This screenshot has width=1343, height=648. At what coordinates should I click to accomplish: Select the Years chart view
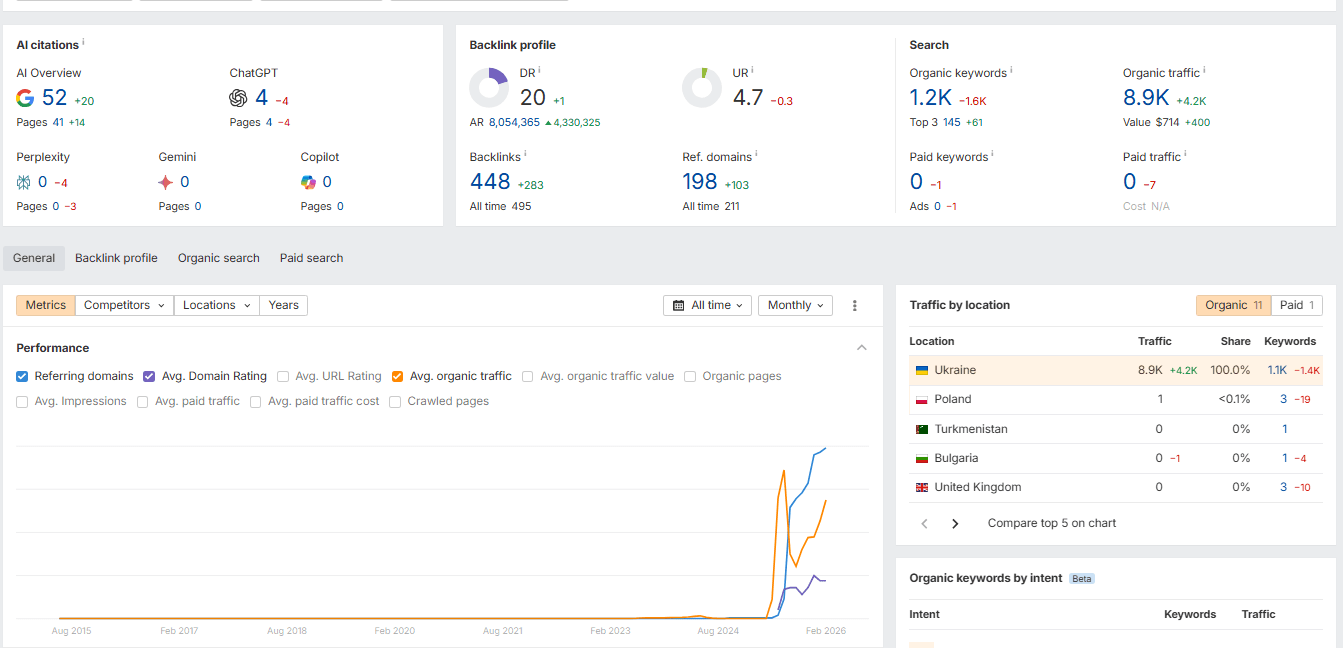284,305
